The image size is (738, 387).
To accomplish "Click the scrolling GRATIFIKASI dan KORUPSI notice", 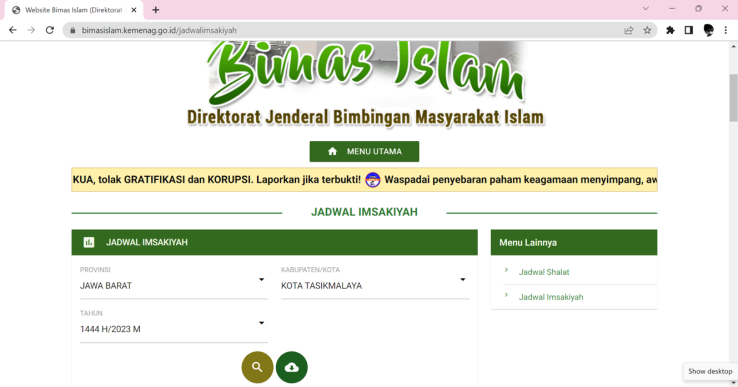I will (x=217, y=180).
